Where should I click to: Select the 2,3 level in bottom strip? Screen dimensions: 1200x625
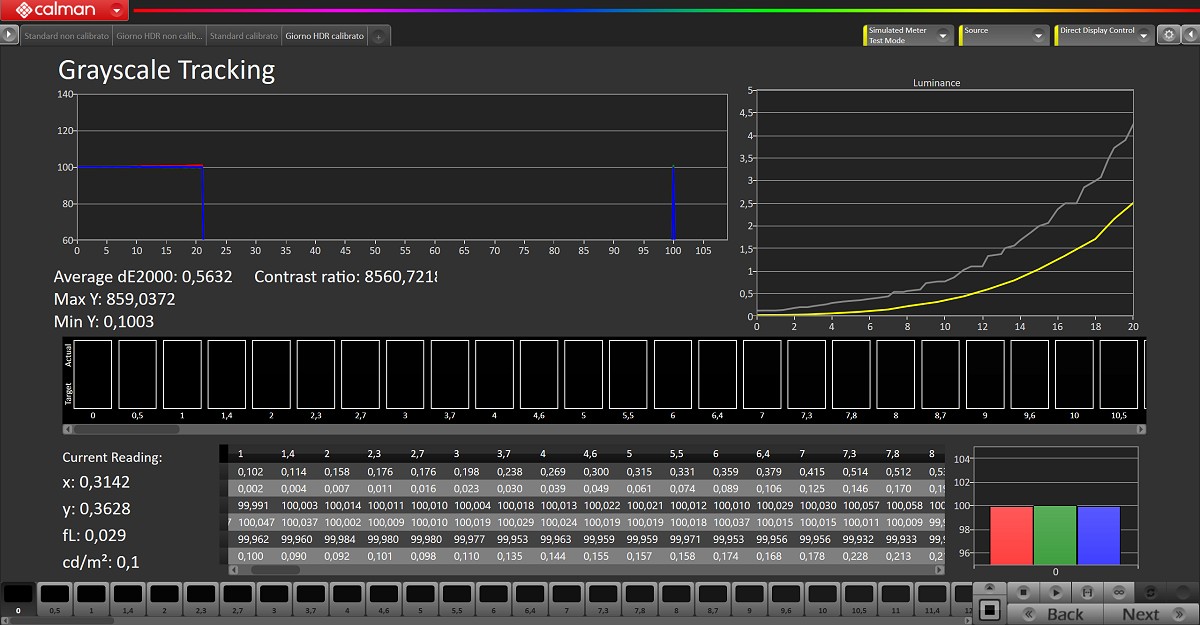201,599
